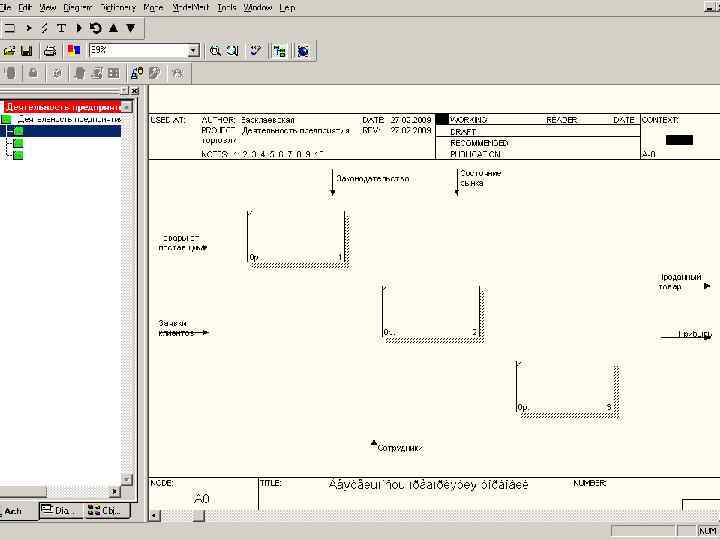Open the Model Explorer panel options arrow
This screenshot has height=540, width=720.
[x=124, y=91]
